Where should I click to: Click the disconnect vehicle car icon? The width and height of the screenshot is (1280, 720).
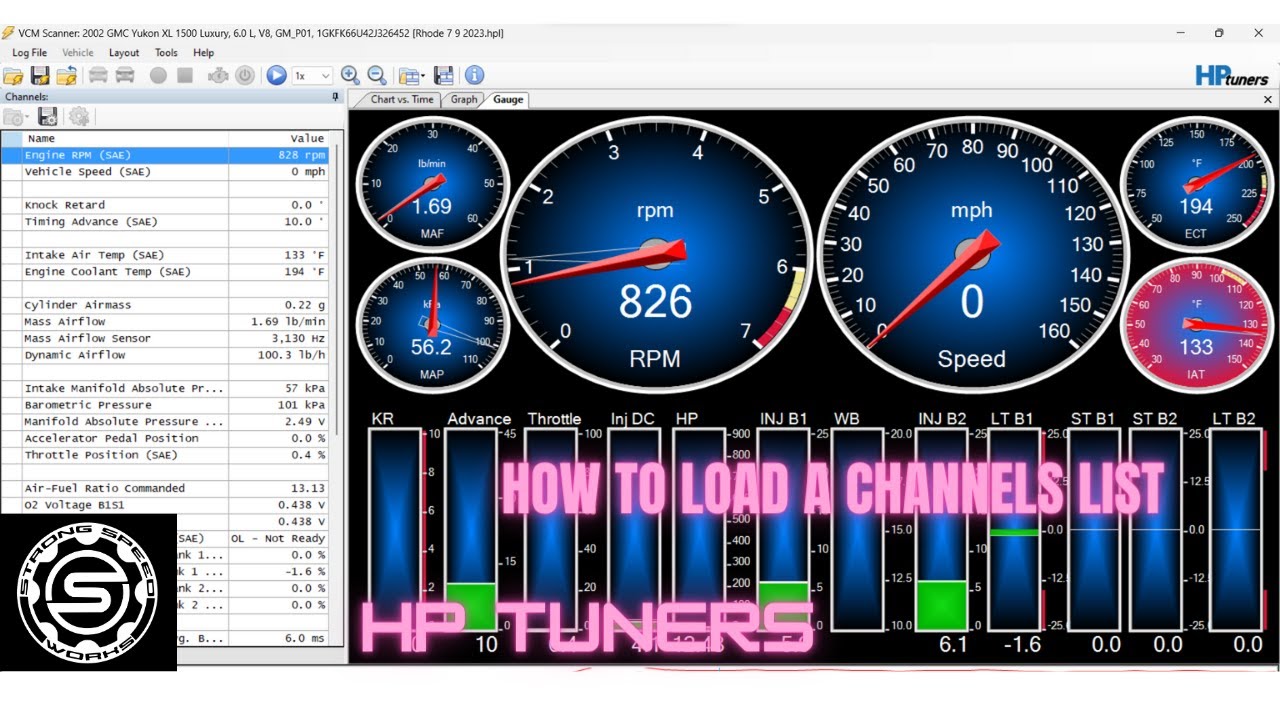click(x=125, y=75)
